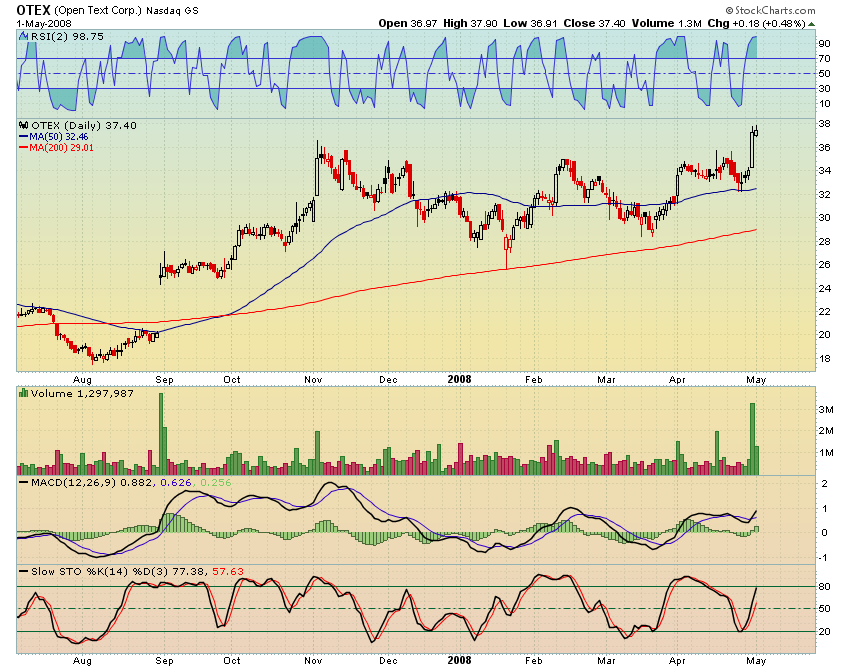
Task: Click the Mar label under the Slow STO panel
Action: coord(606,660)
